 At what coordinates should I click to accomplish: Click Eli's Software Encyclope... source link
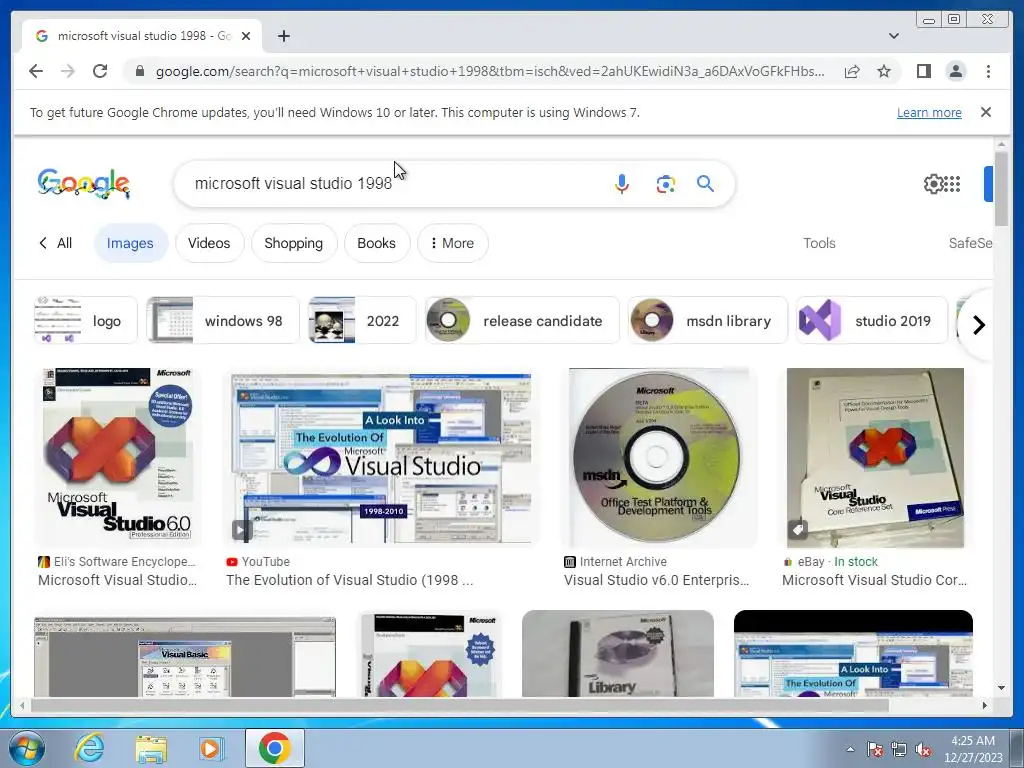118,562
